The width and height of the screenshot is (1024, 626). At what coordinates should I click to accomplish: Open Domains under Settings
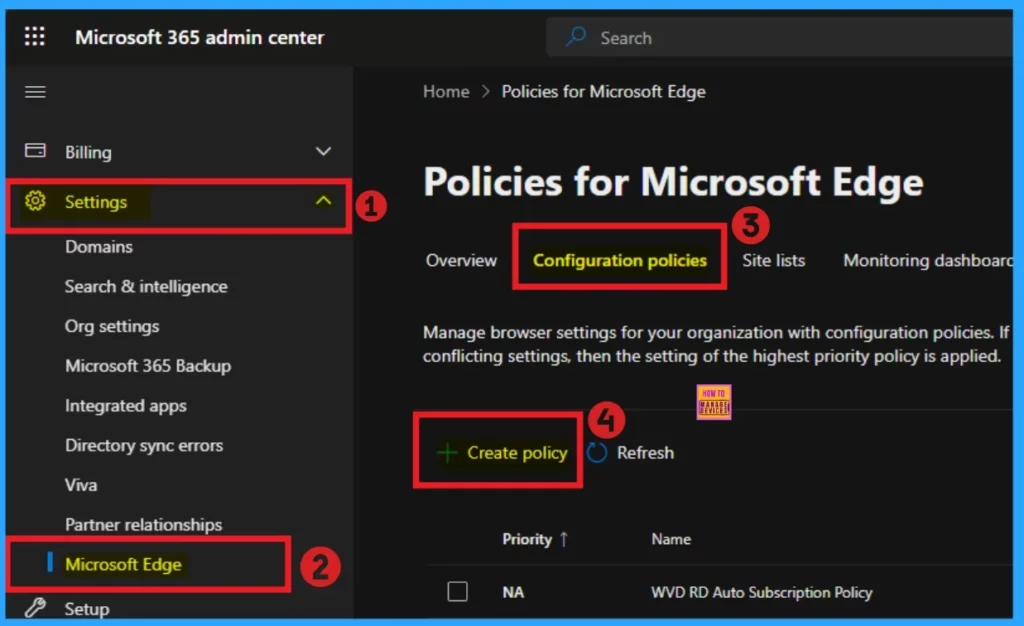[99, 247]
